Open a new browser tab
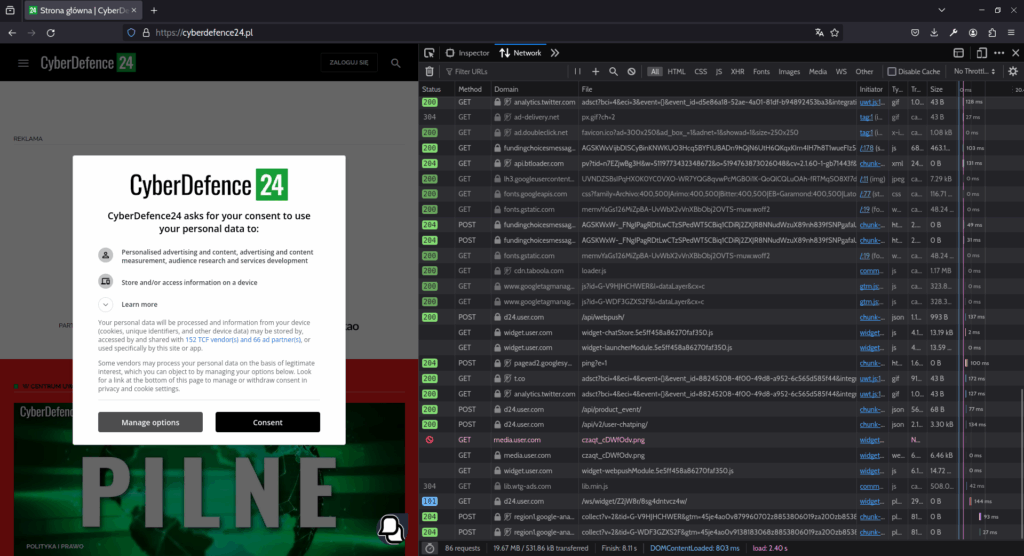This screenshot has height=556, width=1024. point(154,10)
